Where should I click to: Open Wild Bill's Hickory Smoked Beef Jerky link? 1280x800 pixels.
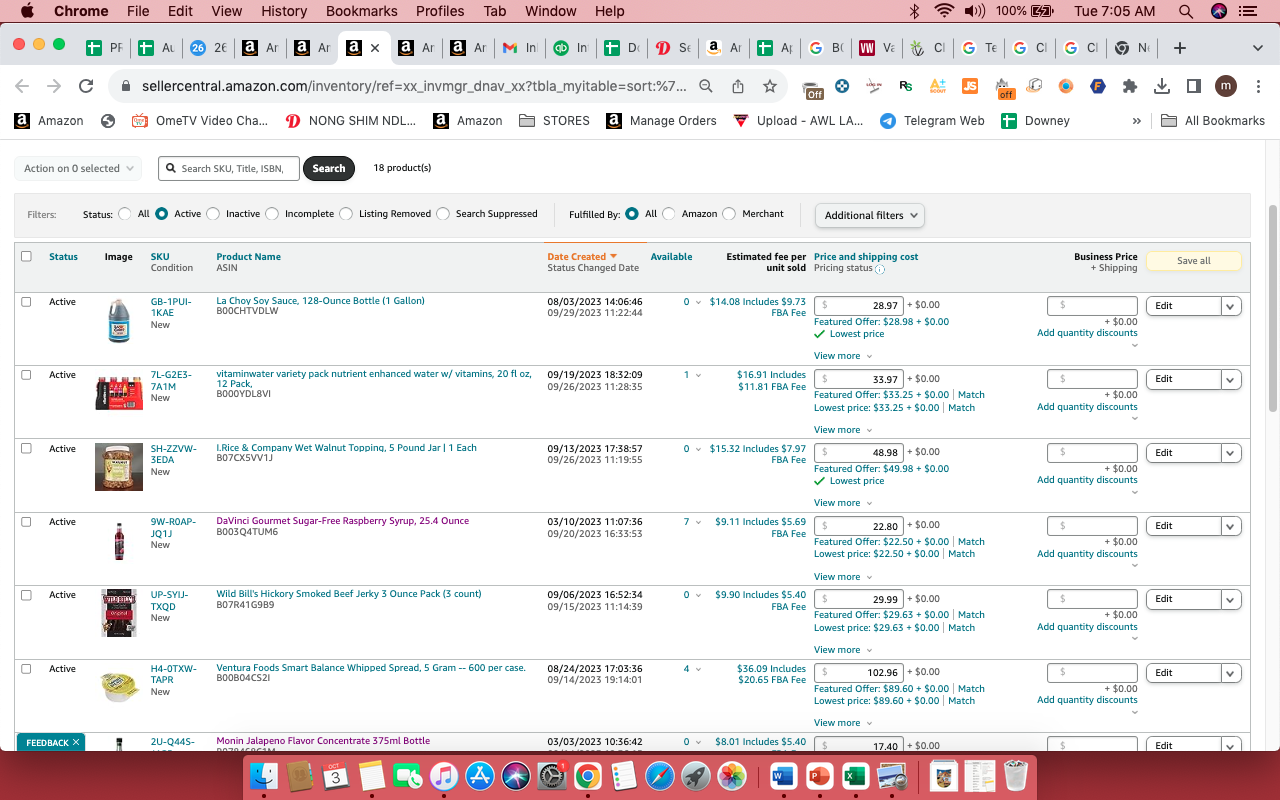click(349, 594)
